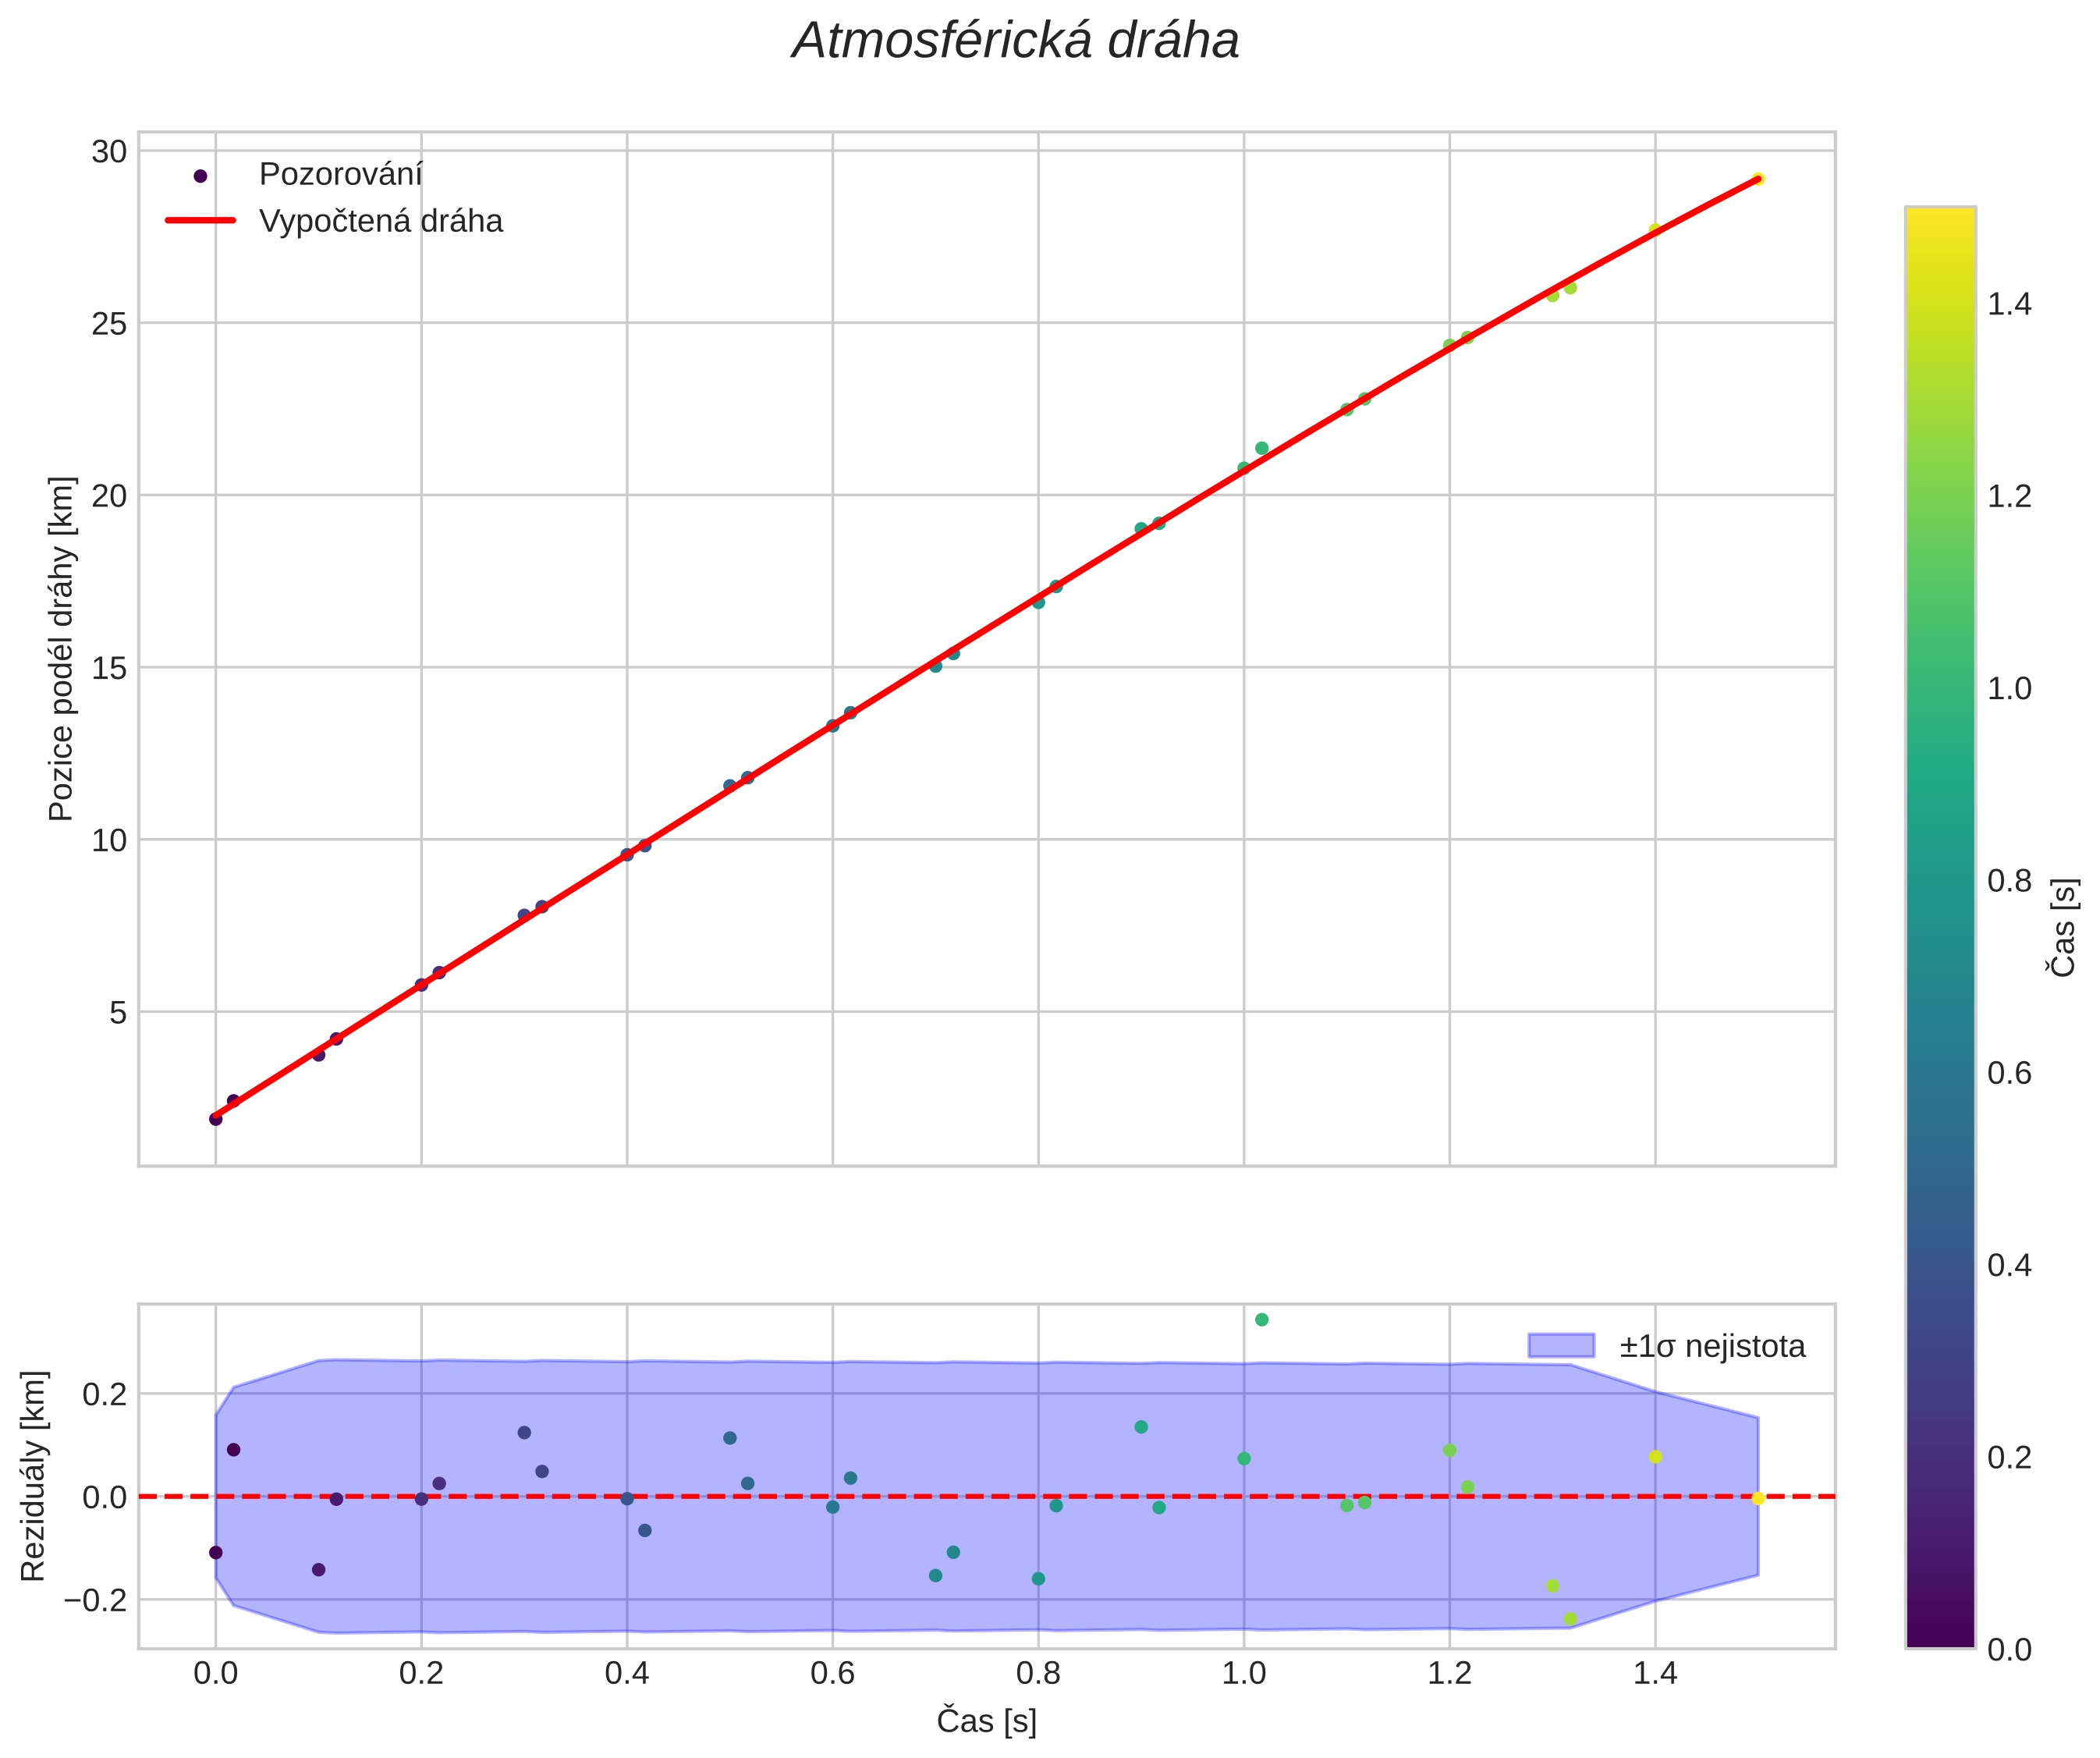Click the yellow residual point at the right end

pyautogui.click(x=1758, y=1498)
